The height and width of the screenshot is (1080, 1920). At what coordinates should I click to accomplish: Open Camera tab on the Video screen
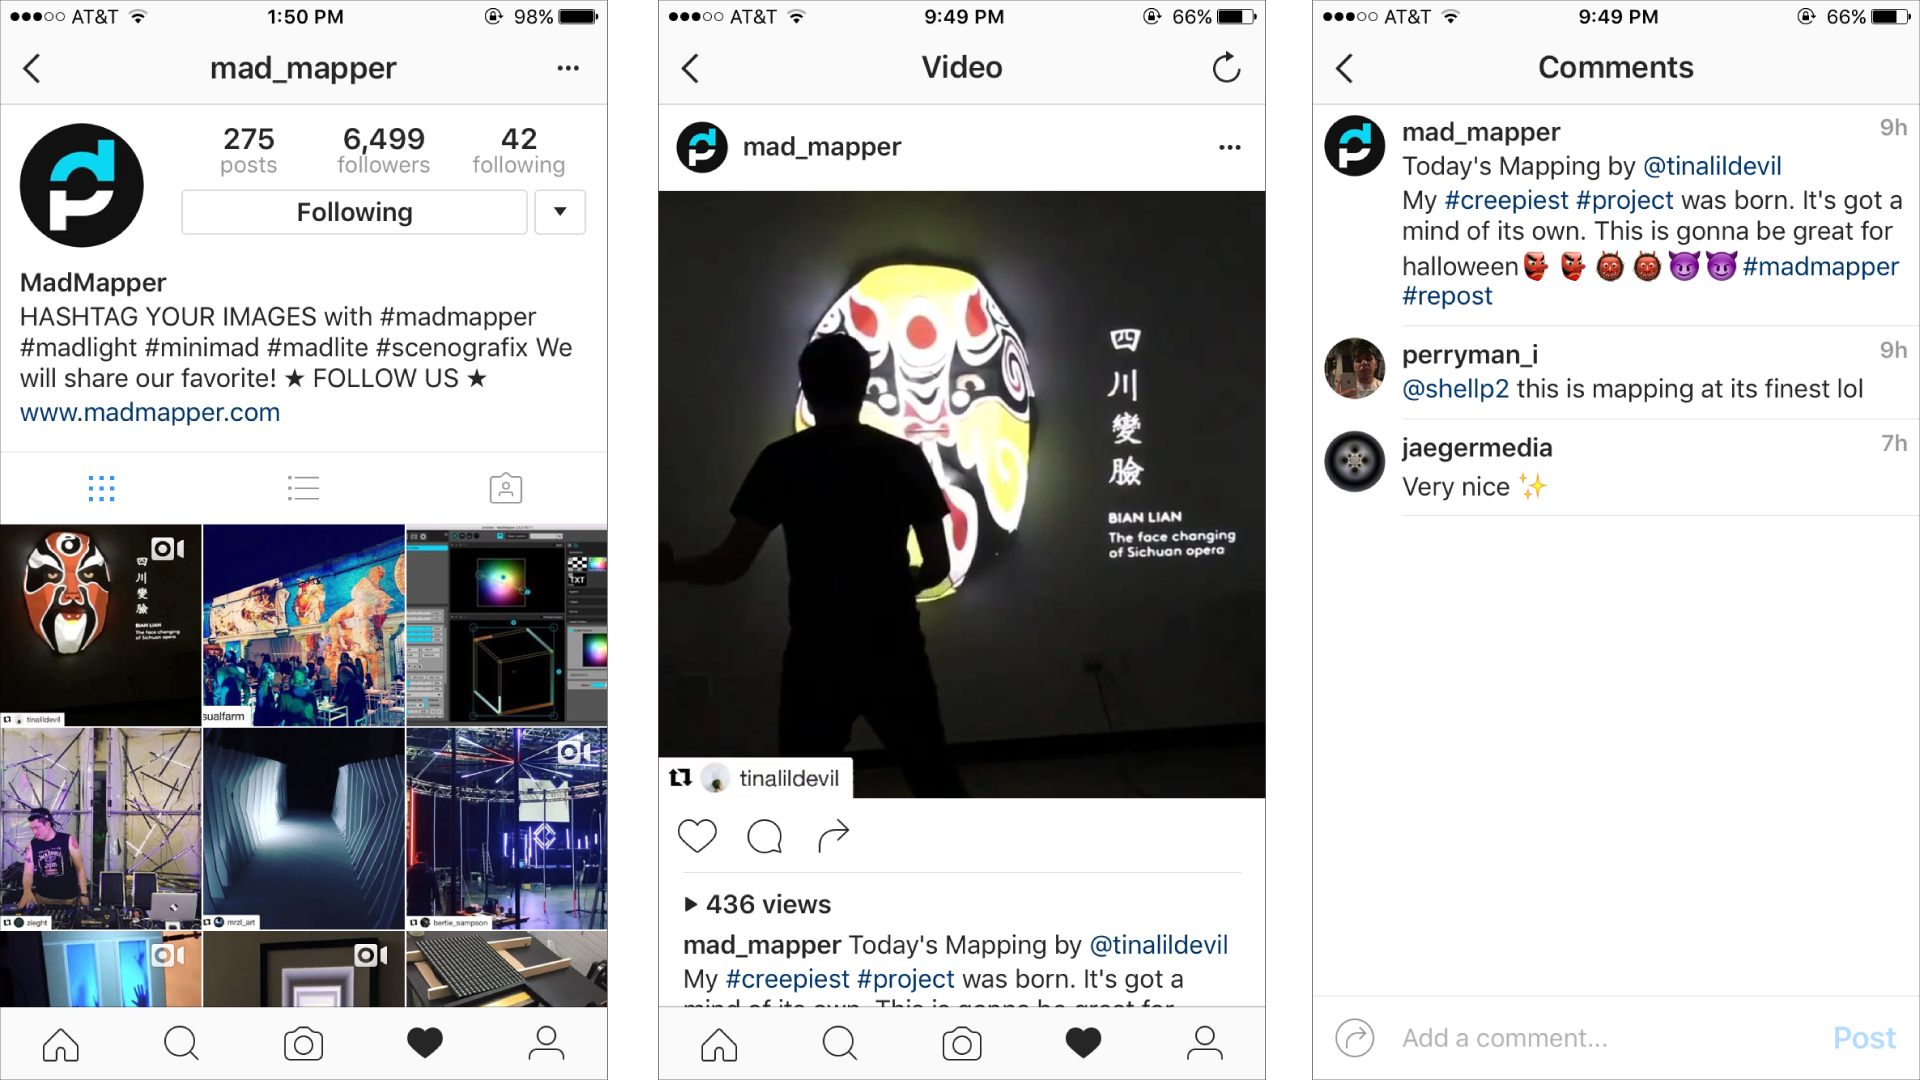(x=962, y=1044)
